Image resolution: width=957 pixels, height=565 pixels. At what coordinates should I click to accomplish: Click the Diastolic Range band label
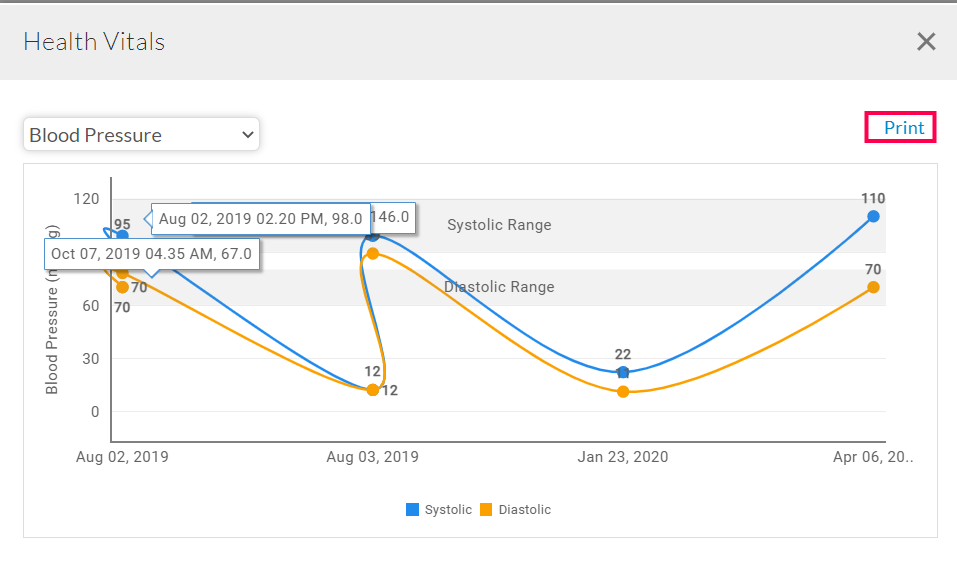(499, 287)
